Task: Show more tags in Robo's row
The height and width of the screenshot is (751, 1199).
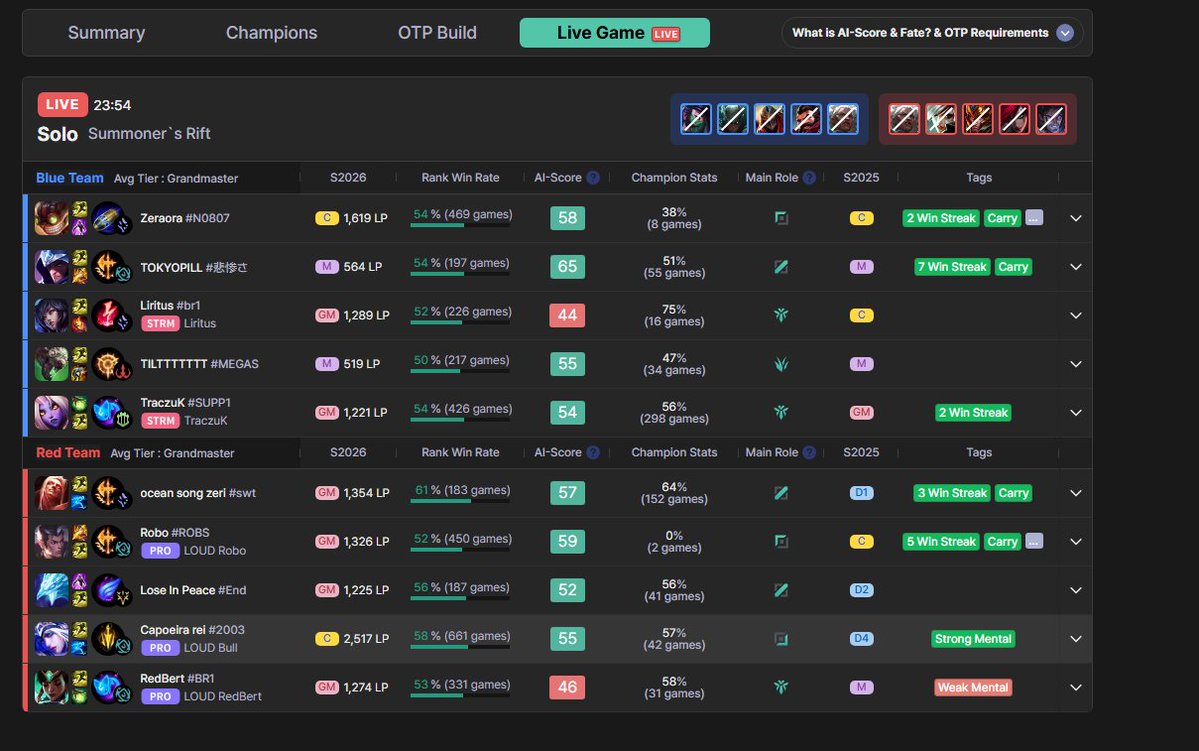Action: (x=1034, y=541)
